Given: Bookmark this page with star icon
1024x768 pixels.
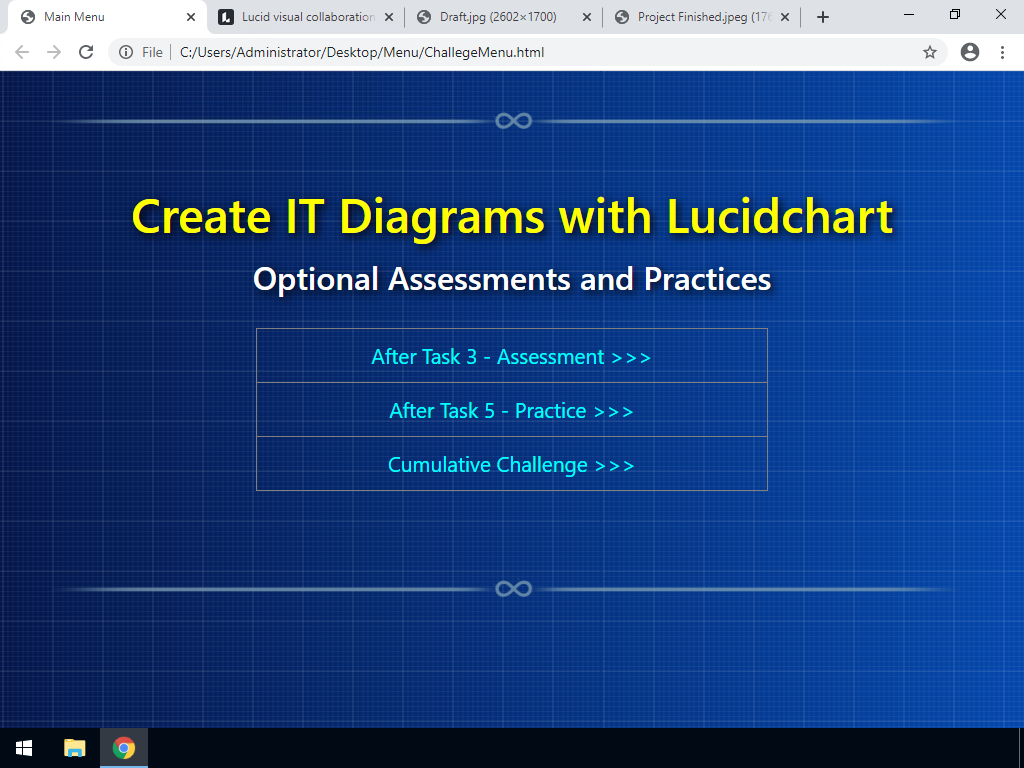Looking at the screenshot, I should click(930, 52).
